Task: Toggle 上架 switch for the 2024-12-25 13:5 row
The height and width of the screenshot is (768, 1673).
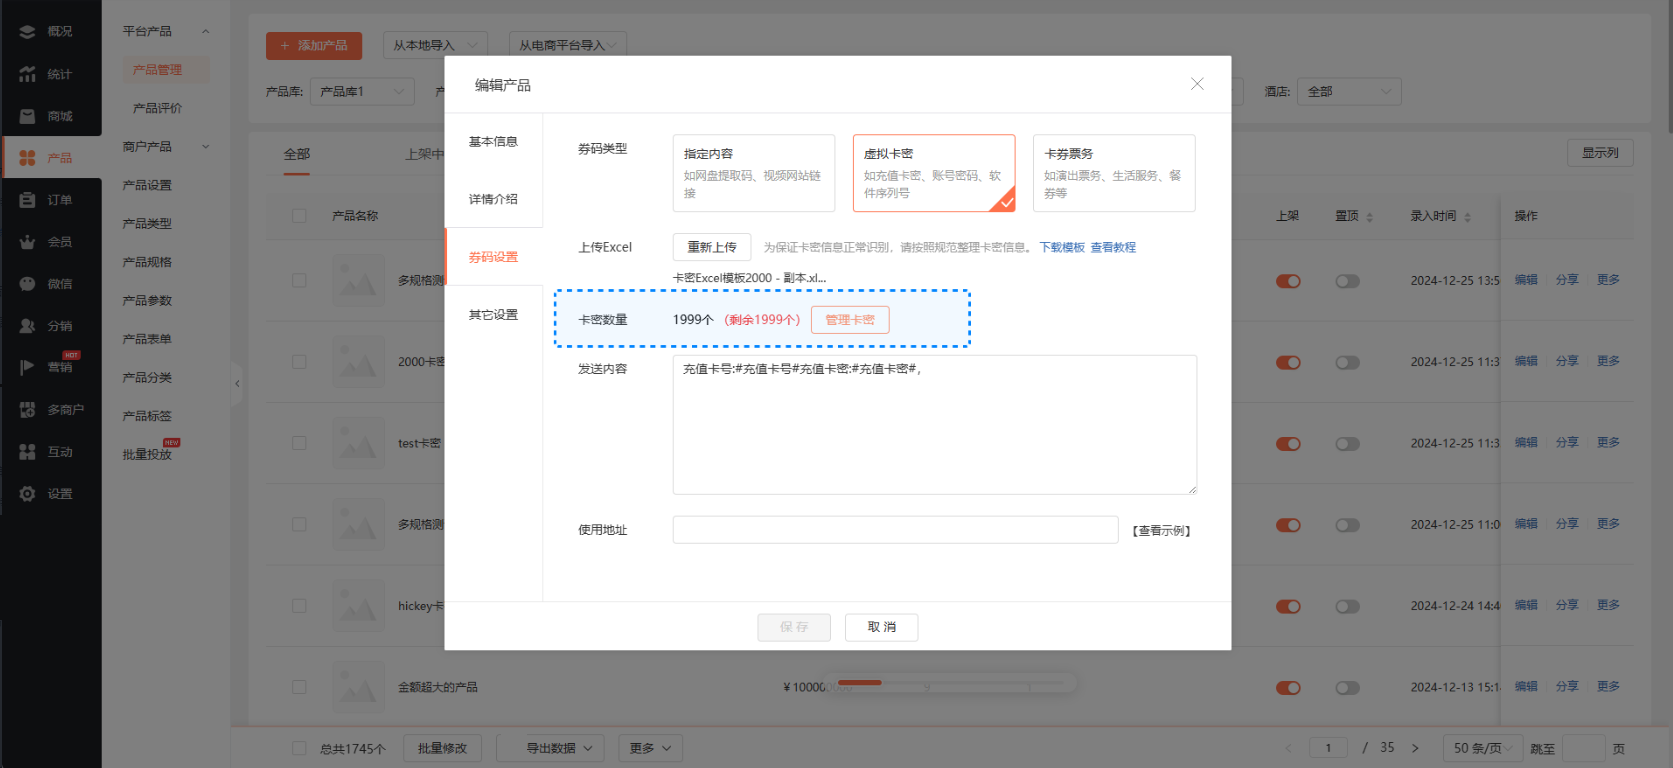Action: (1288, 281)
